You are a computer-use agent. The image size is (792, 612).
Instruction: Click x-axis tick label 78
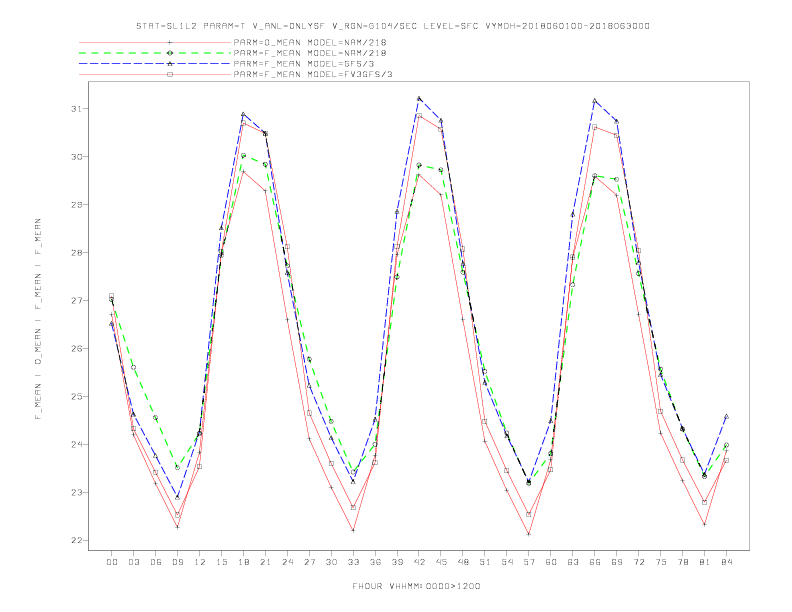point(682,562)
